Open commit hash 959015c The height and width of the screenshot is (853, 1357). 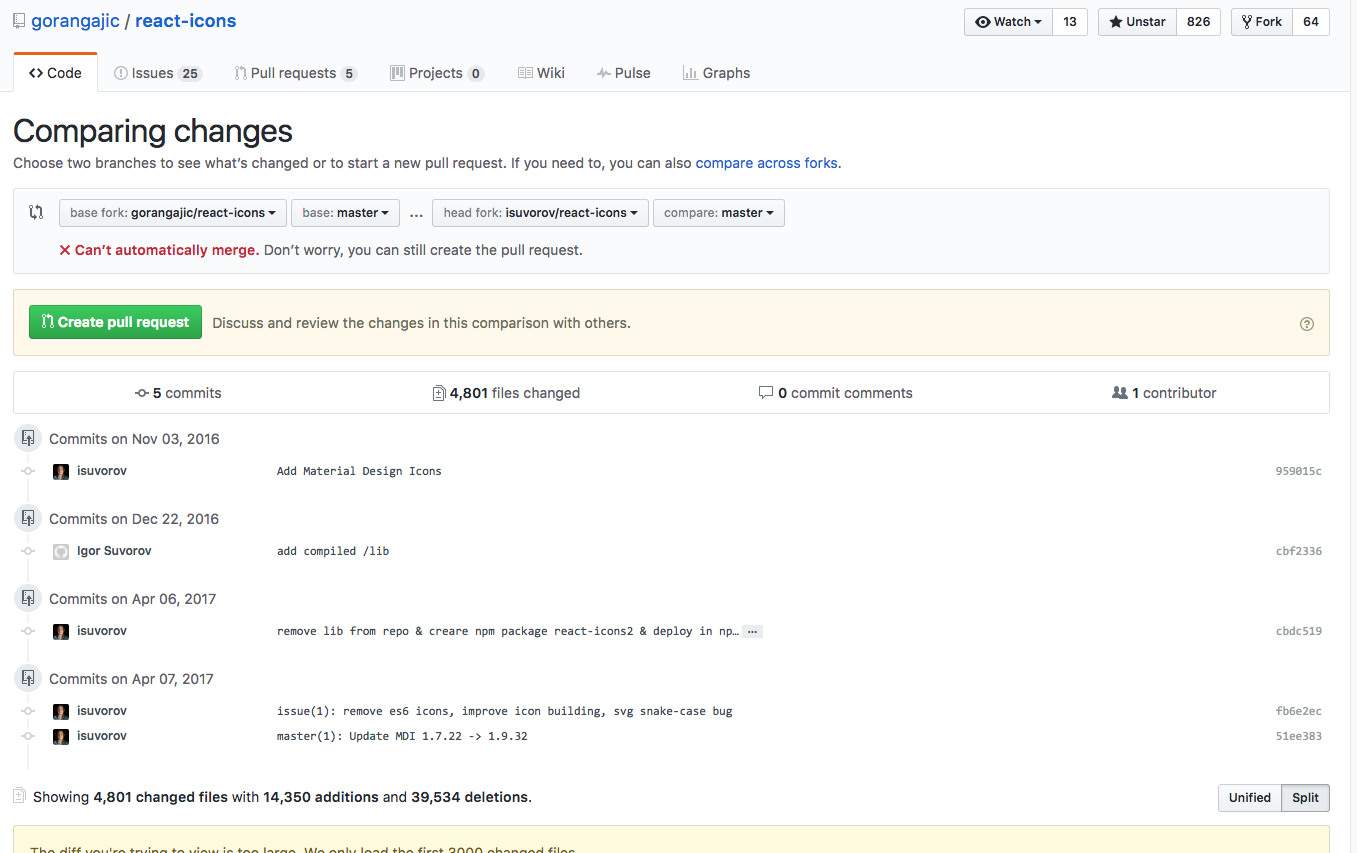[1298, 471]
